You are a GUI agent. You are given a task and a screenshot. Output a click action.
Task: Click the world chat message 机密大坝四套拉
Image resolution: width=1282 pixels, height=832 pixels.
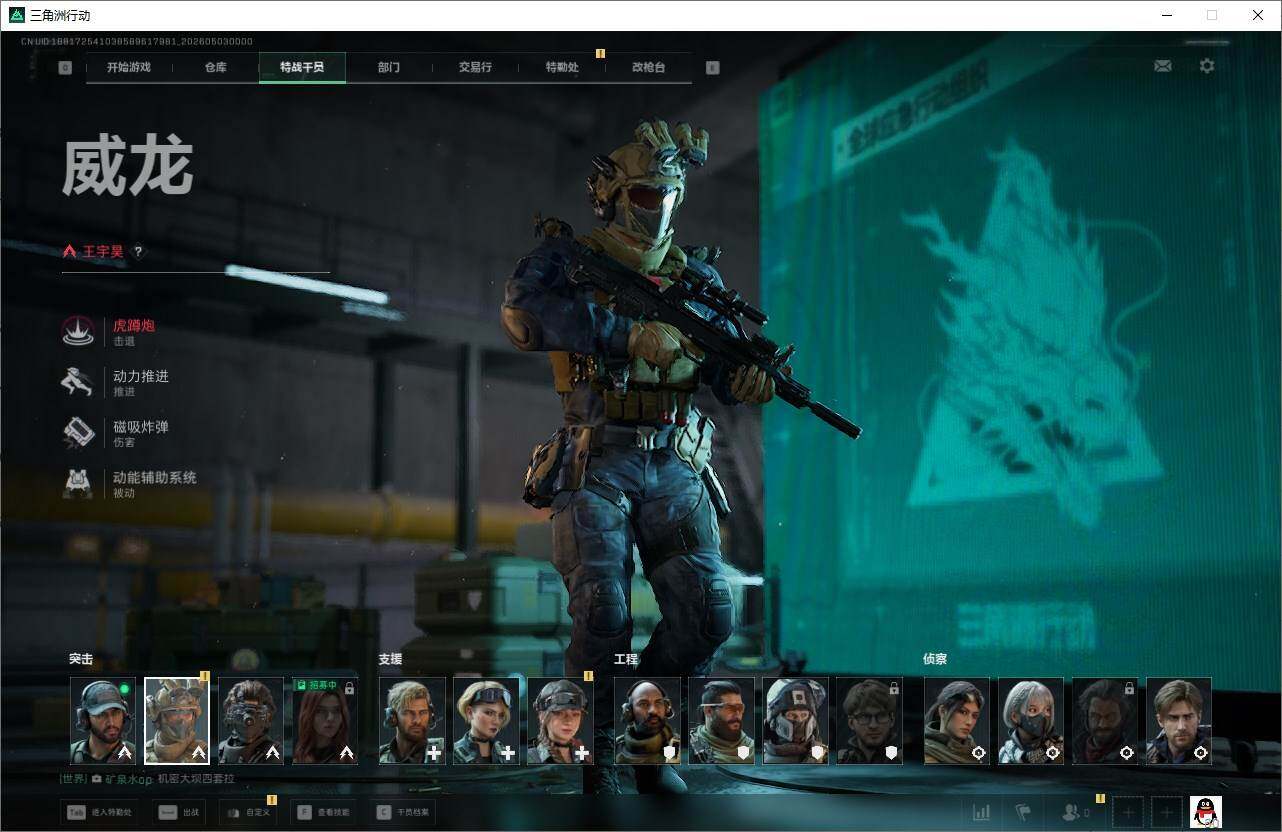pyautogui.click(x=195, y=779)
